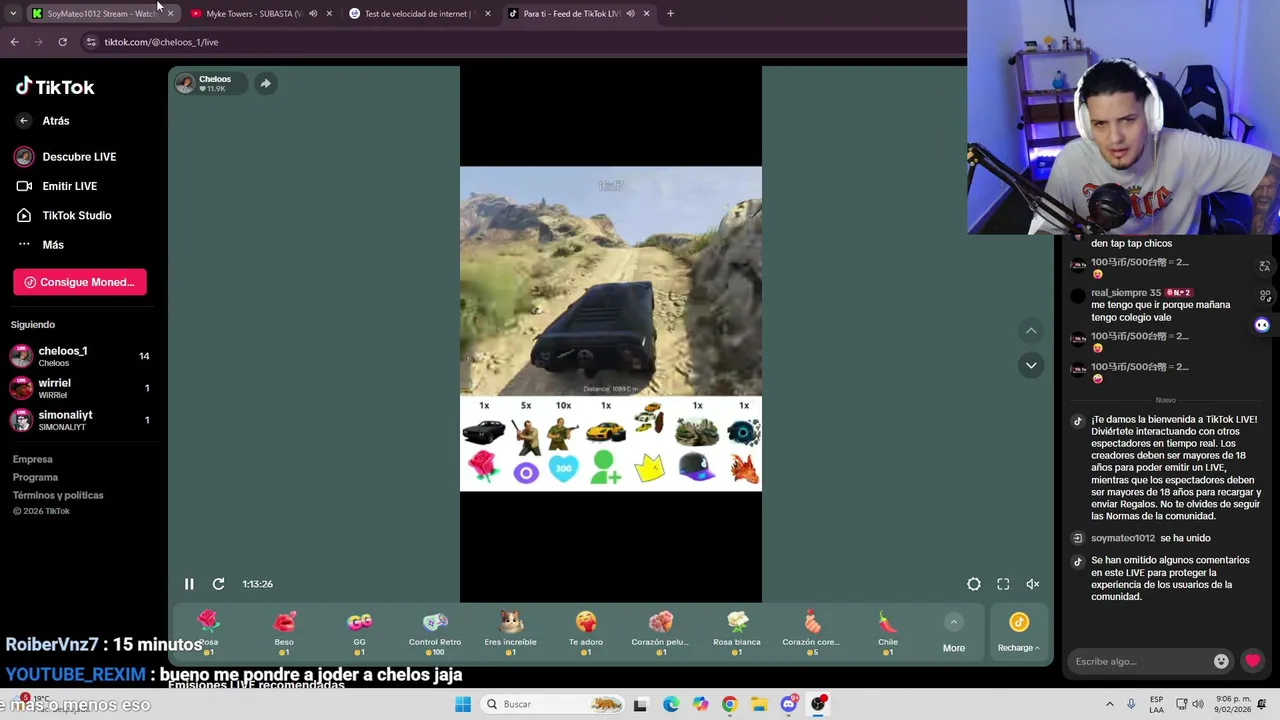Open Emitir LIVE in the sidebar
This screenshot has width=1280, height=720.
[57, 186]
